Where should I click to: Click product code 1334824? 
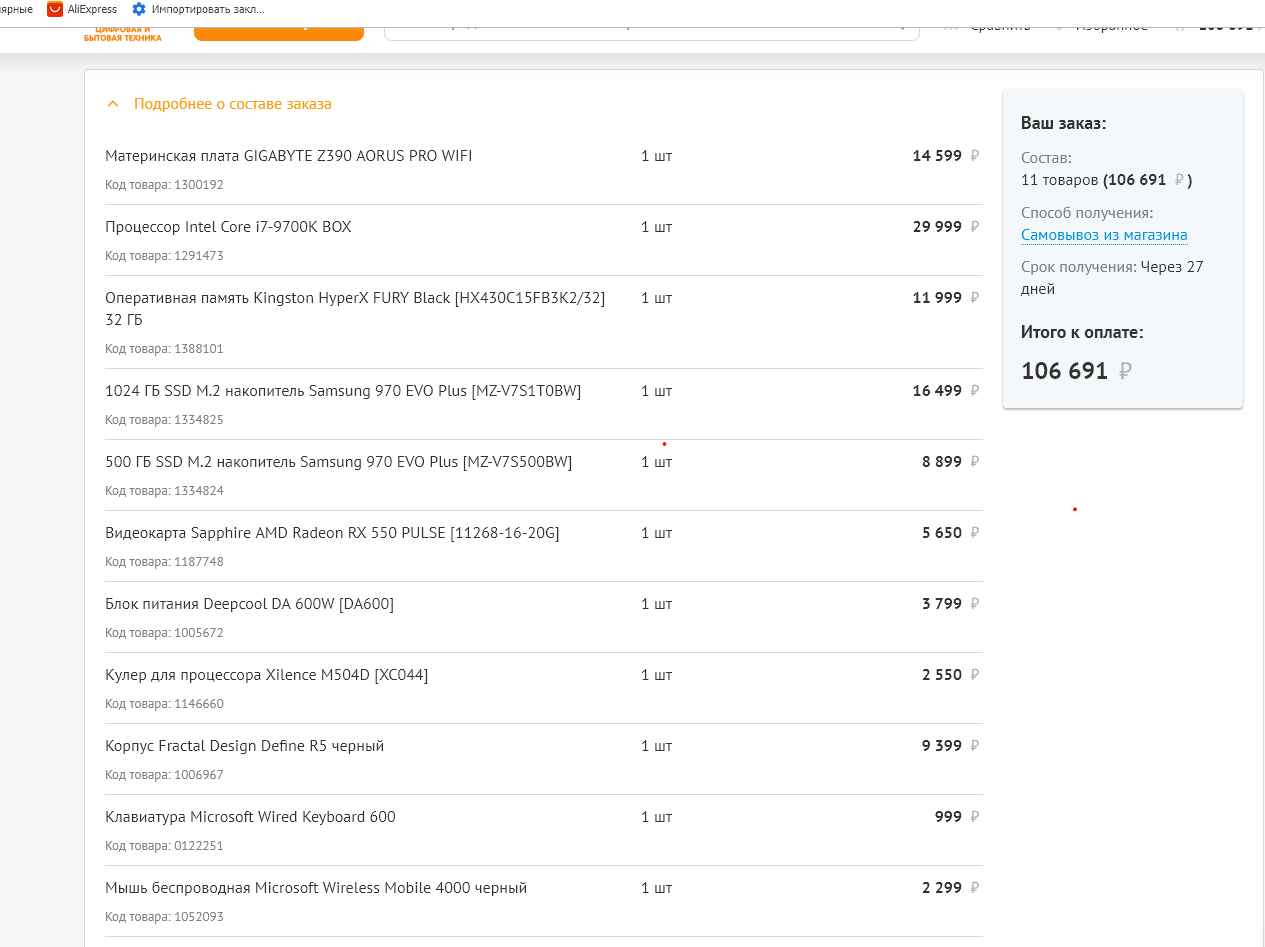164,491
